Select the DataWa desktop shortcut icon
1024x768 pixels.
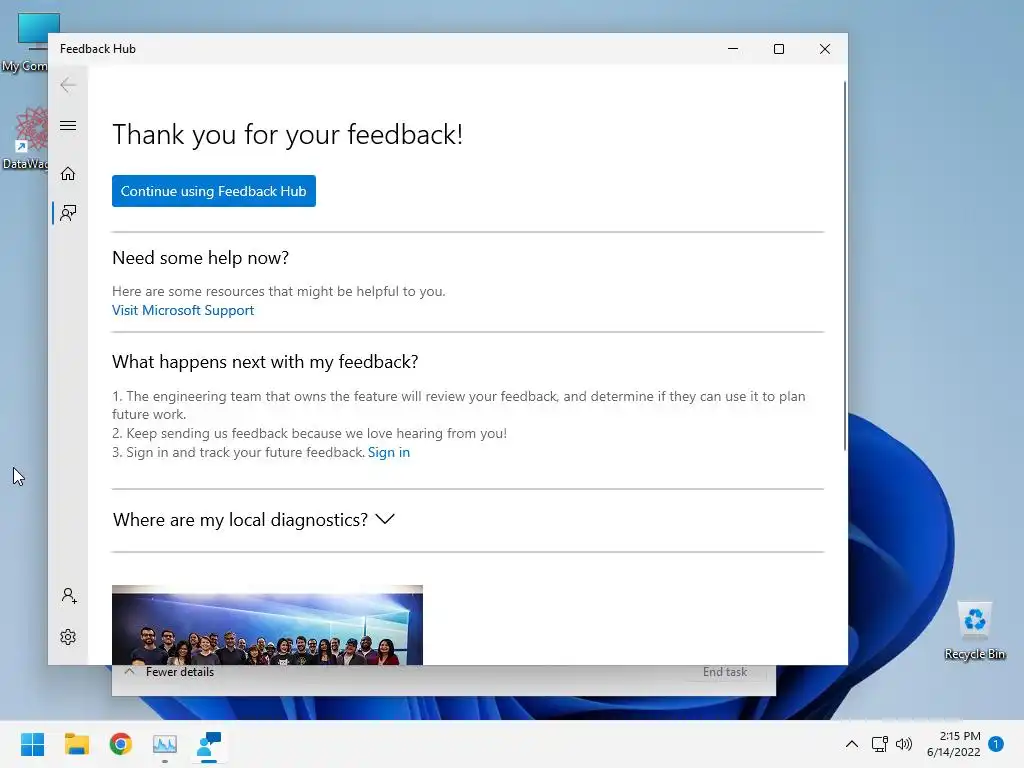(25, 138)
